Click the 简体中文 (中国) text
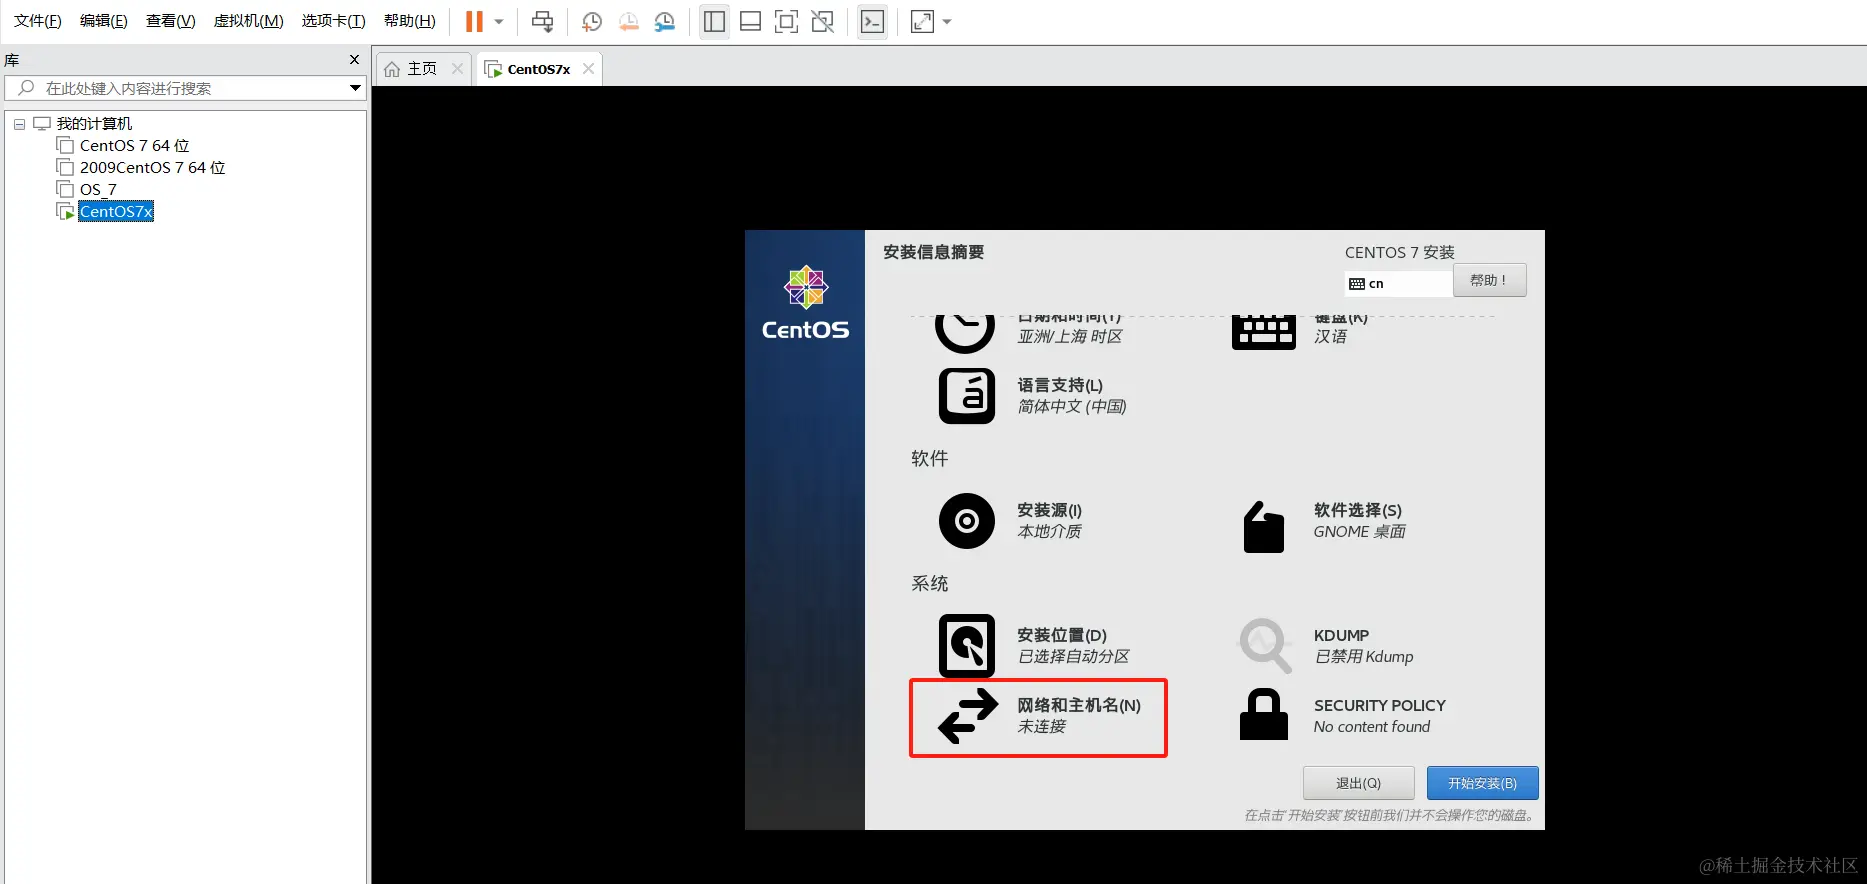This screenshot has width=1867, height=884. [1072, 407]
